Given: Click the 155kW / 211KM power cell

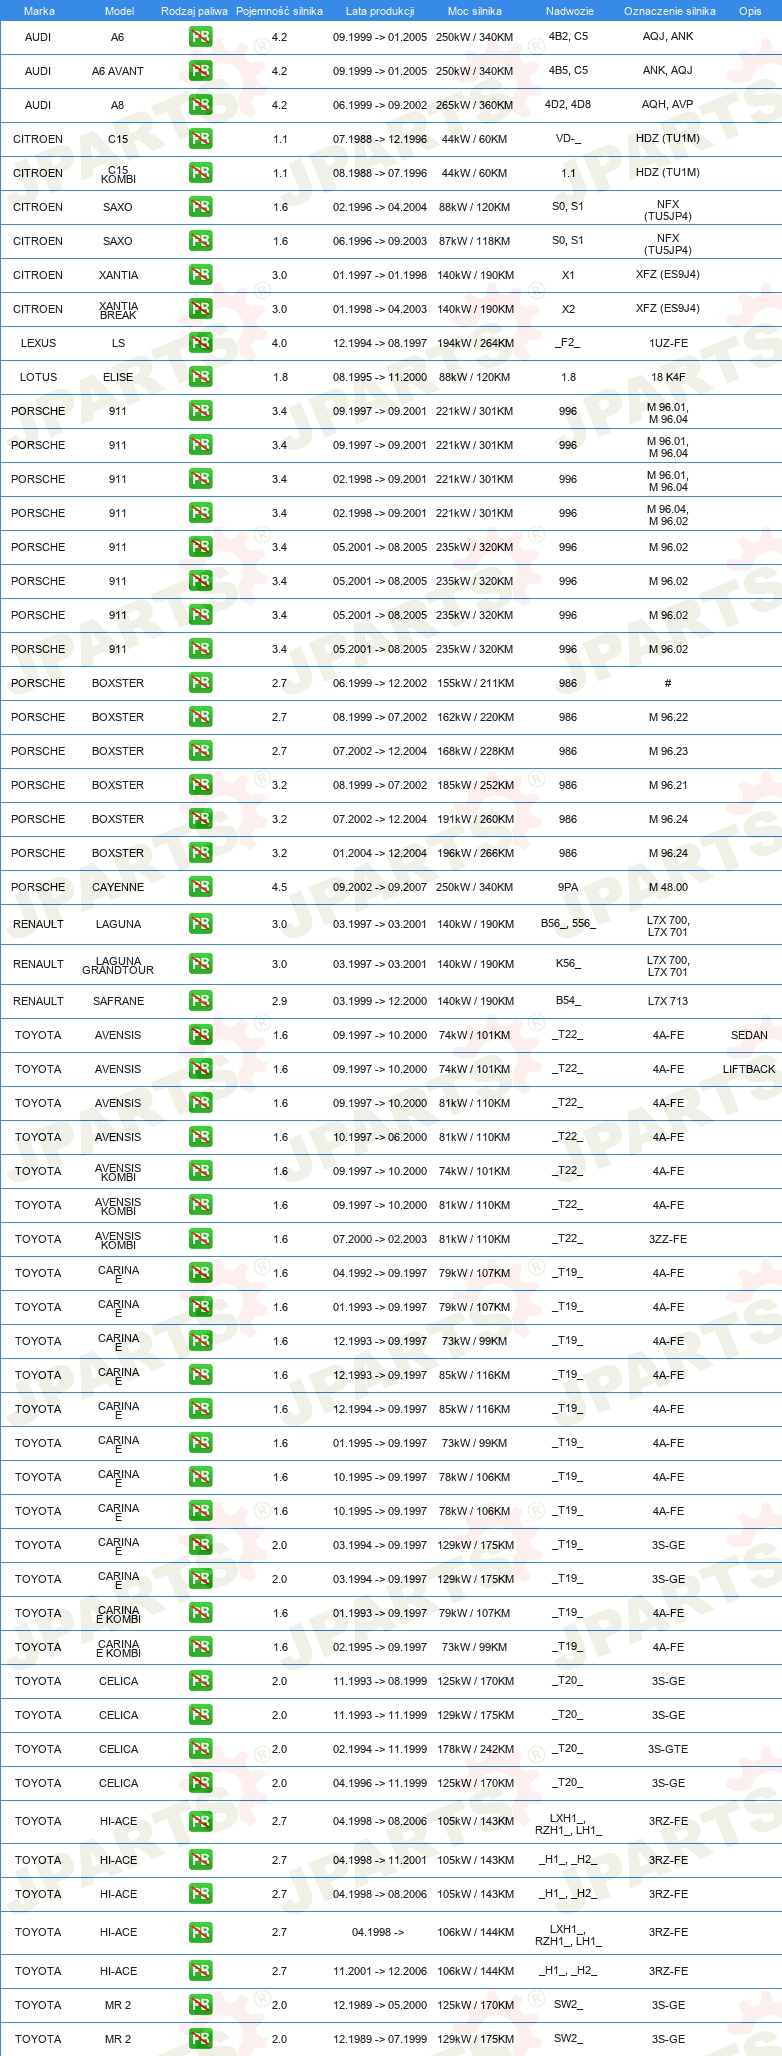Looking at the screenshot, I should (x=475, y=683).
